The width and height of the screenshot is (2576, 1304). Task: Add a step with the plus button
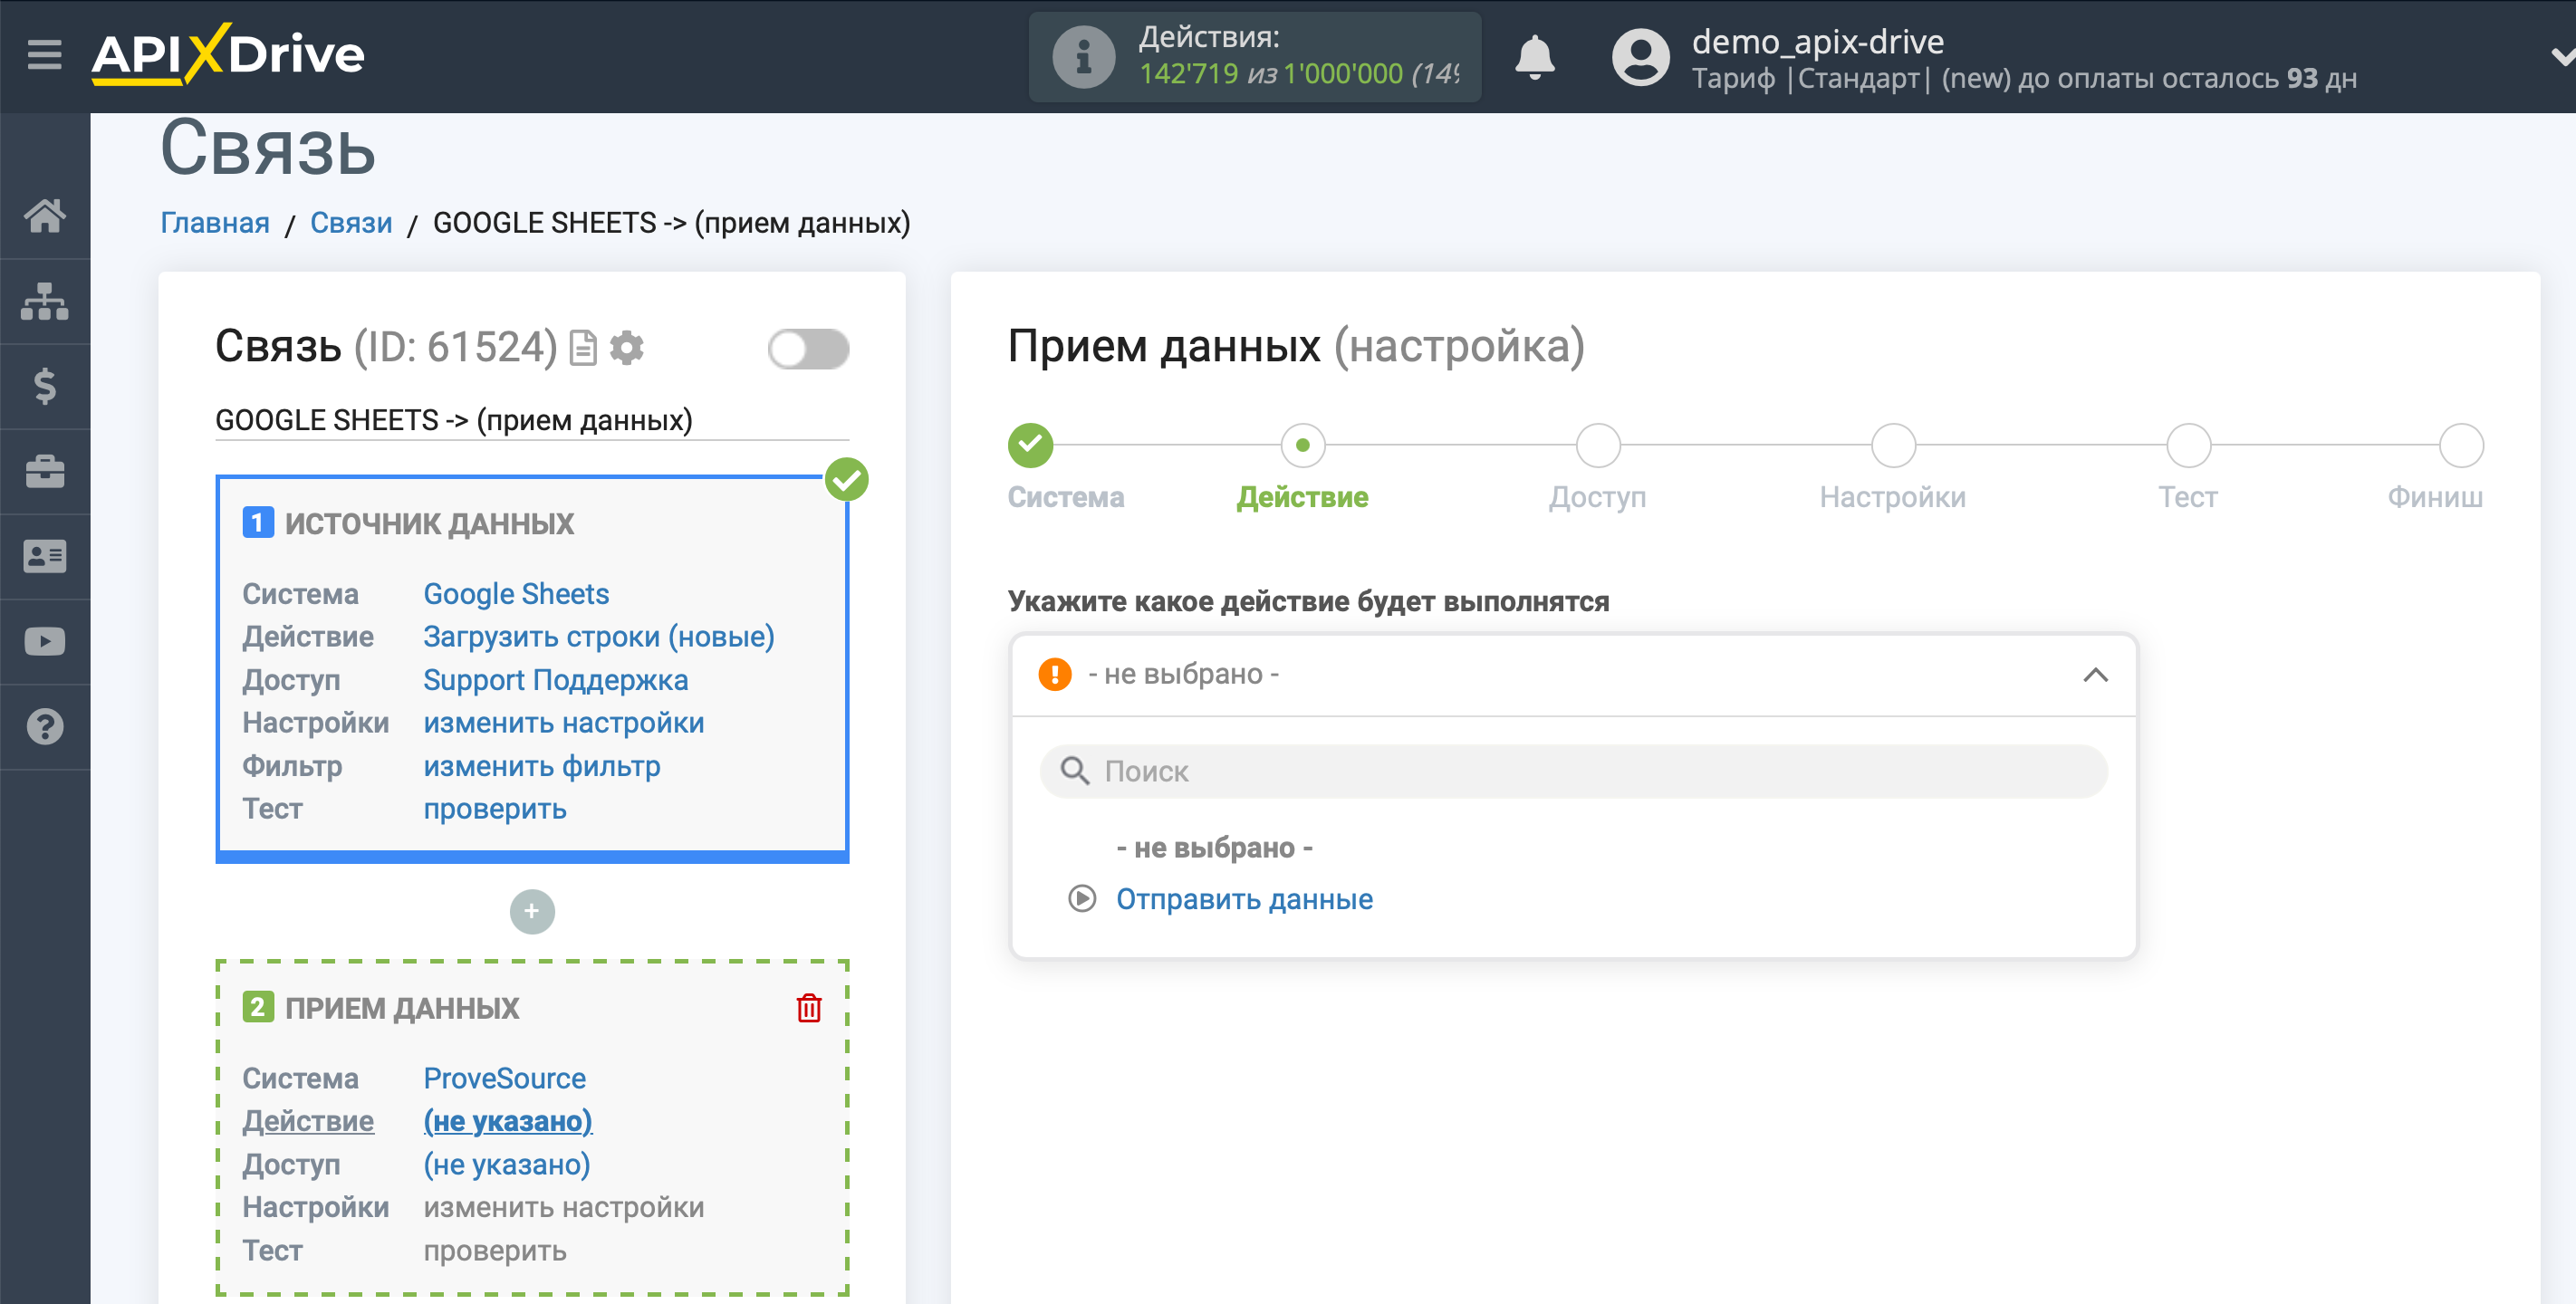coord(532,911)
